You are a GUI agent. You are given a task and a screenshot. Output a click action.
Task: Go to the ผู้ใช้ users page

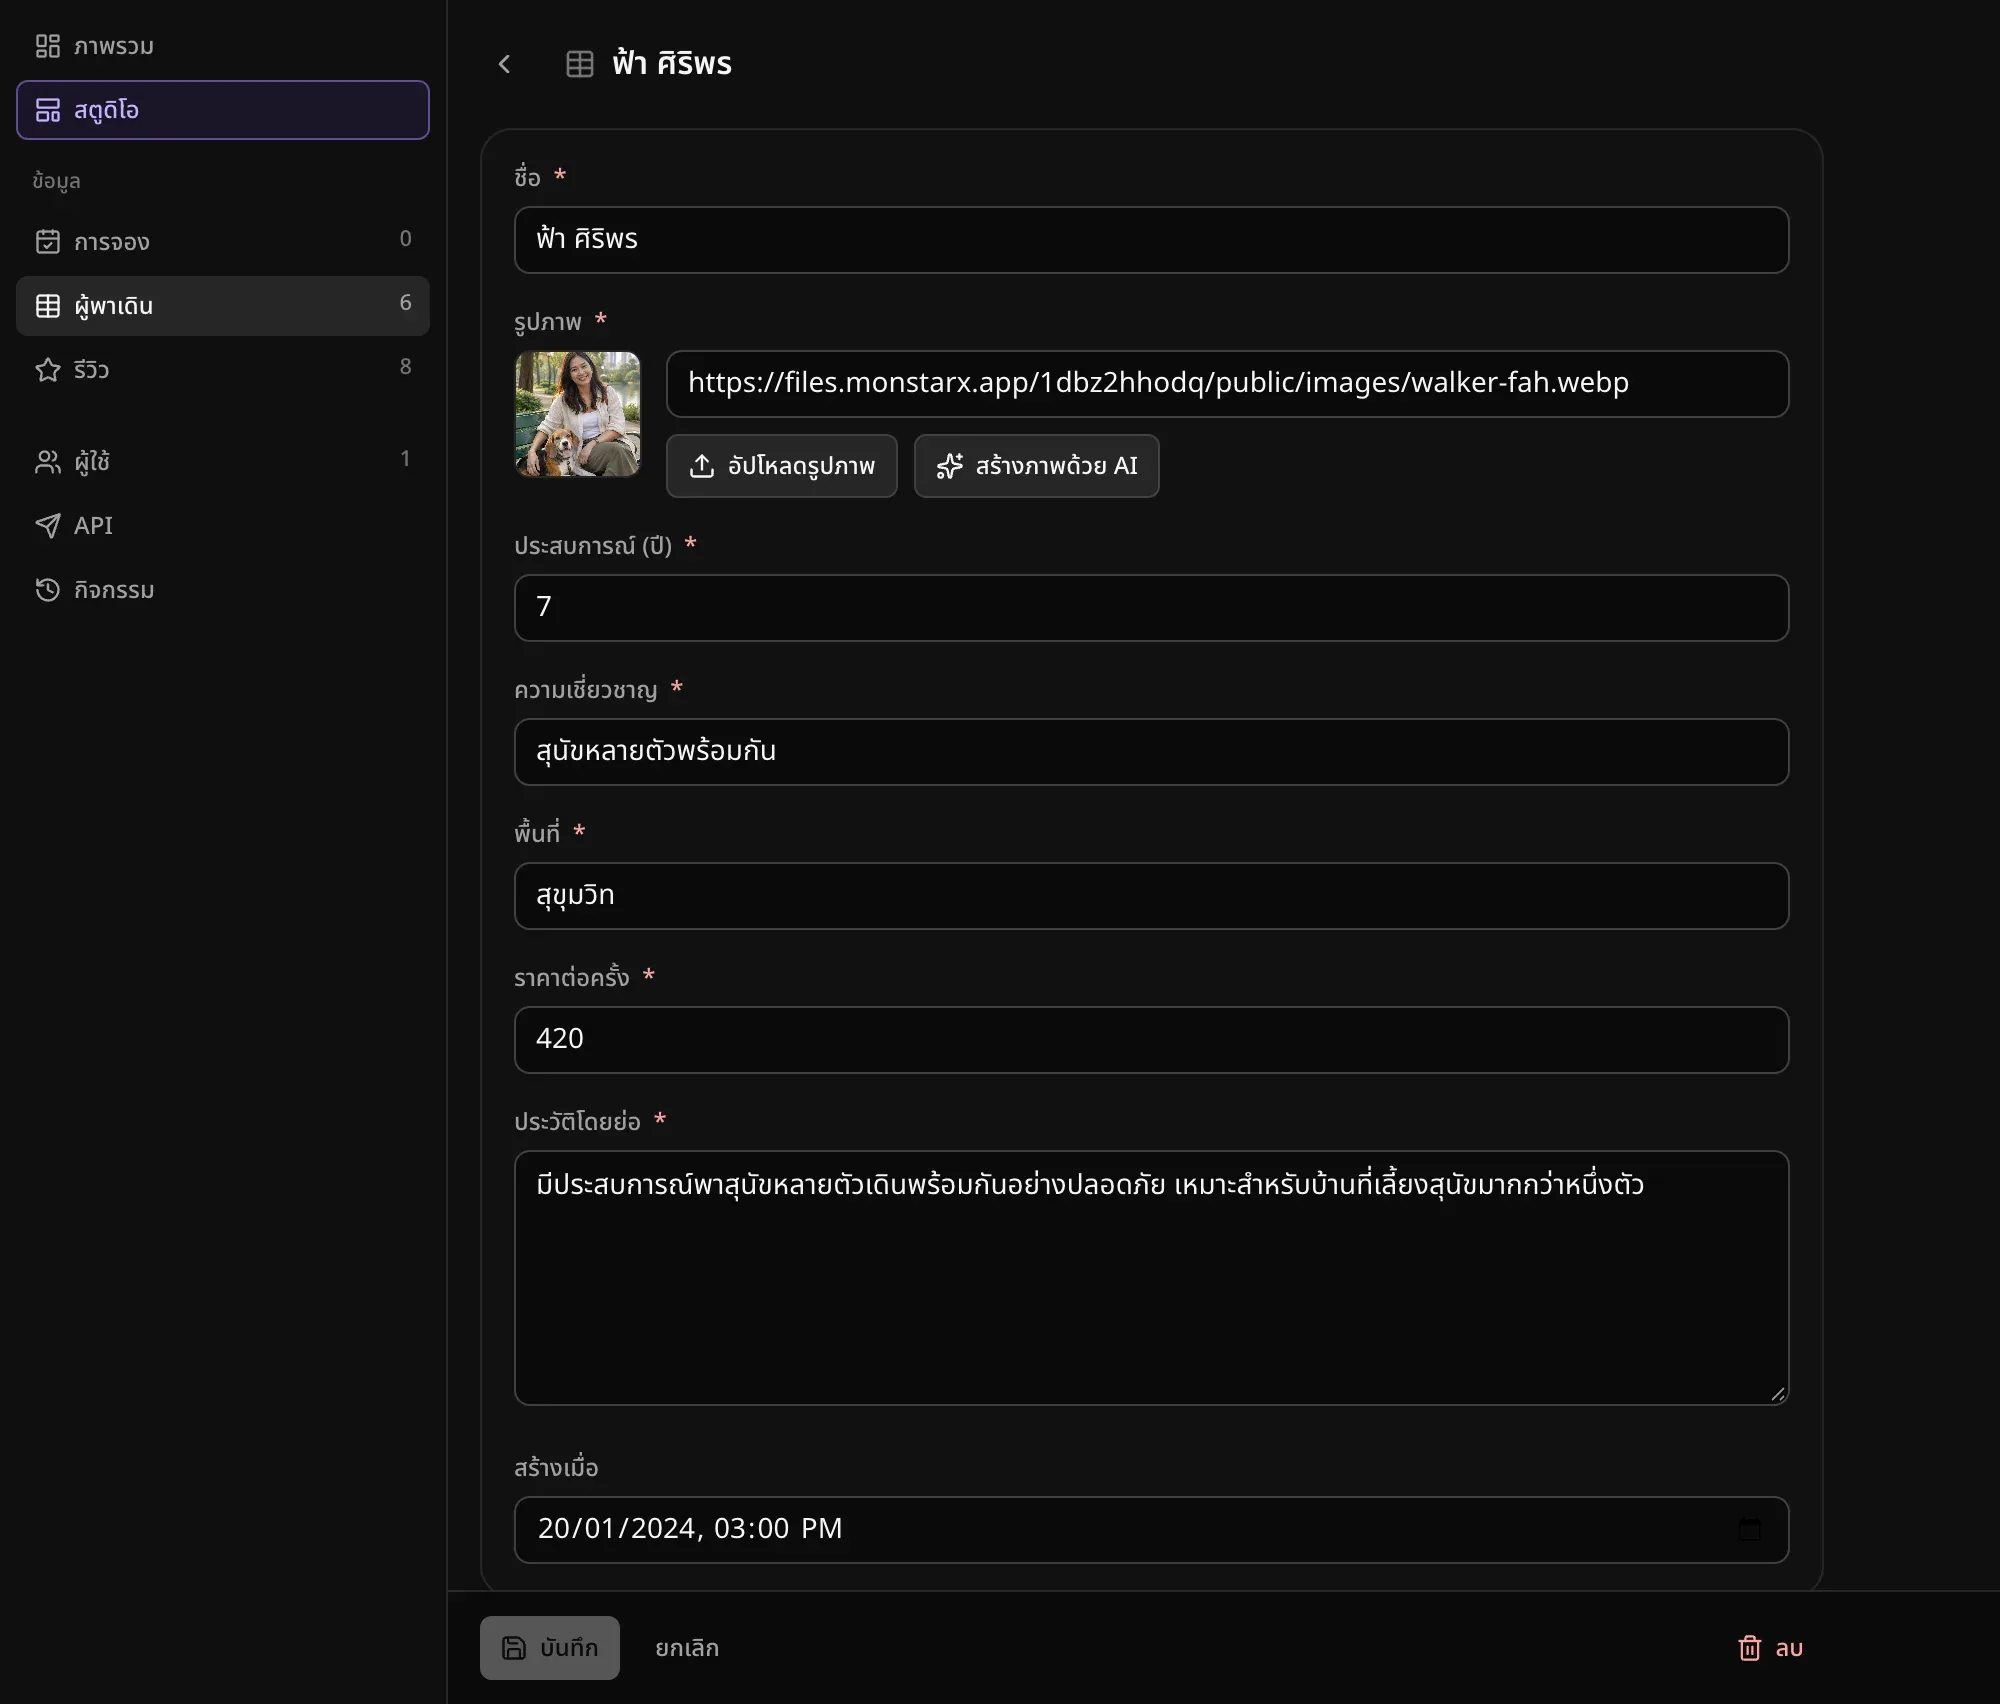pyautogui.click(x=222, y=461)
